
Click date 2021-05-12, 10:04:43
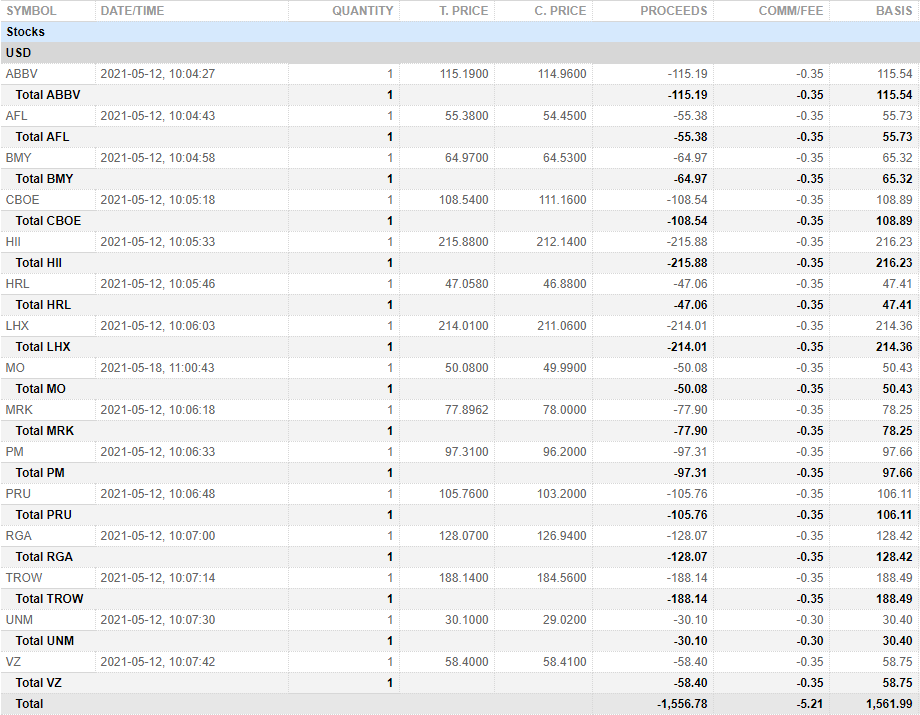coord(158,116)
